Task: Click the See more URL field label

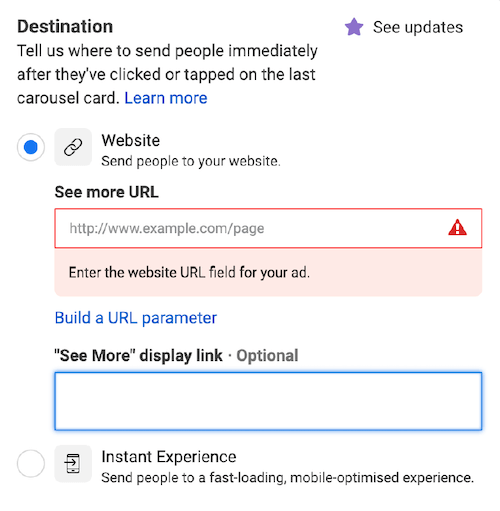Action: click(x=107, y=192)
